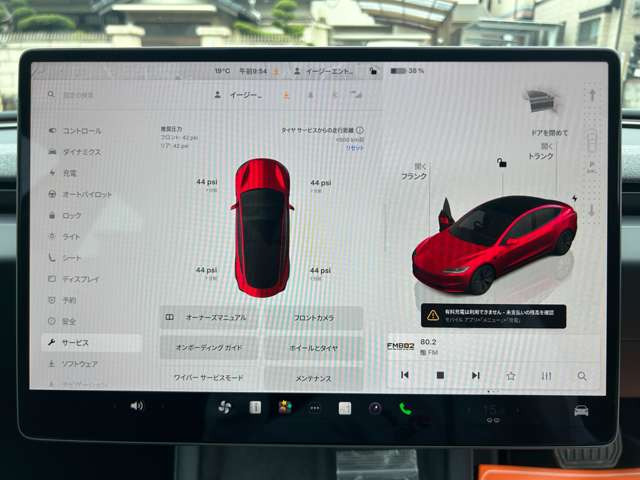Tap 開く トランク to open the trunk

point(540,151)
